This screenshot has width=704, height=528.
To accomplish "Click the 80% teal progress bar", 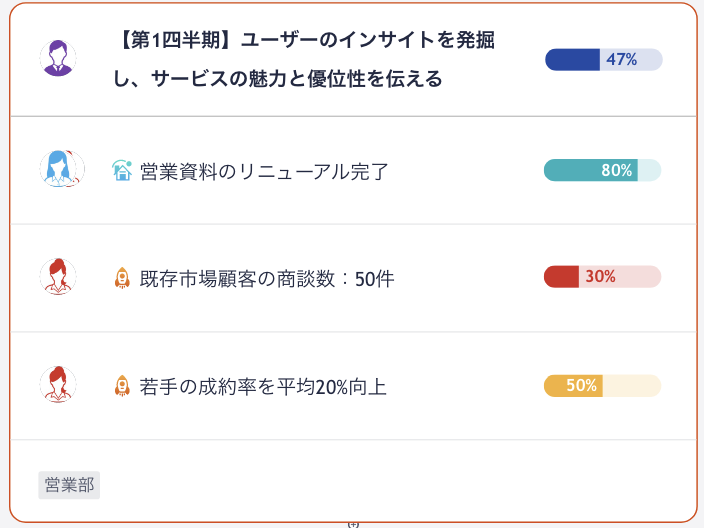I will 603,170.
